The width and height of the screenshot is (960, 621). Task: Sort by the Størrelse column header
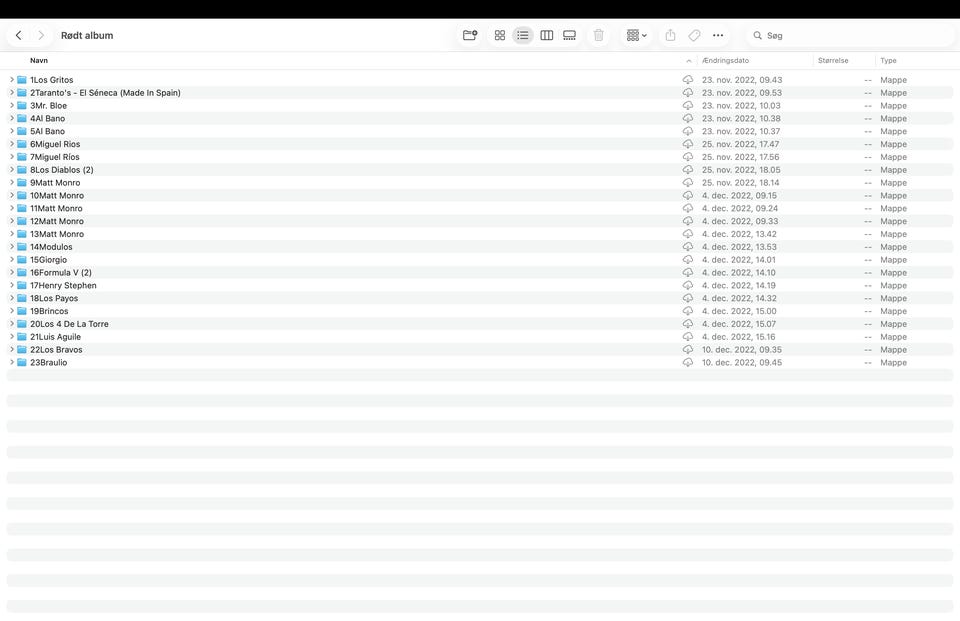[833, 61]
